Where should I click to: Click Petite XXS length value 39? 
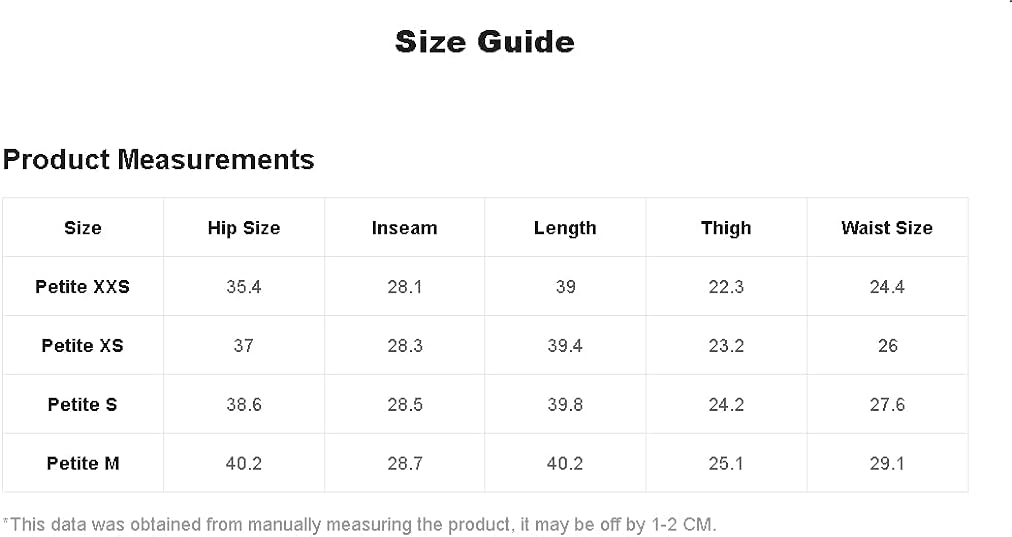(x=565, y=287)
